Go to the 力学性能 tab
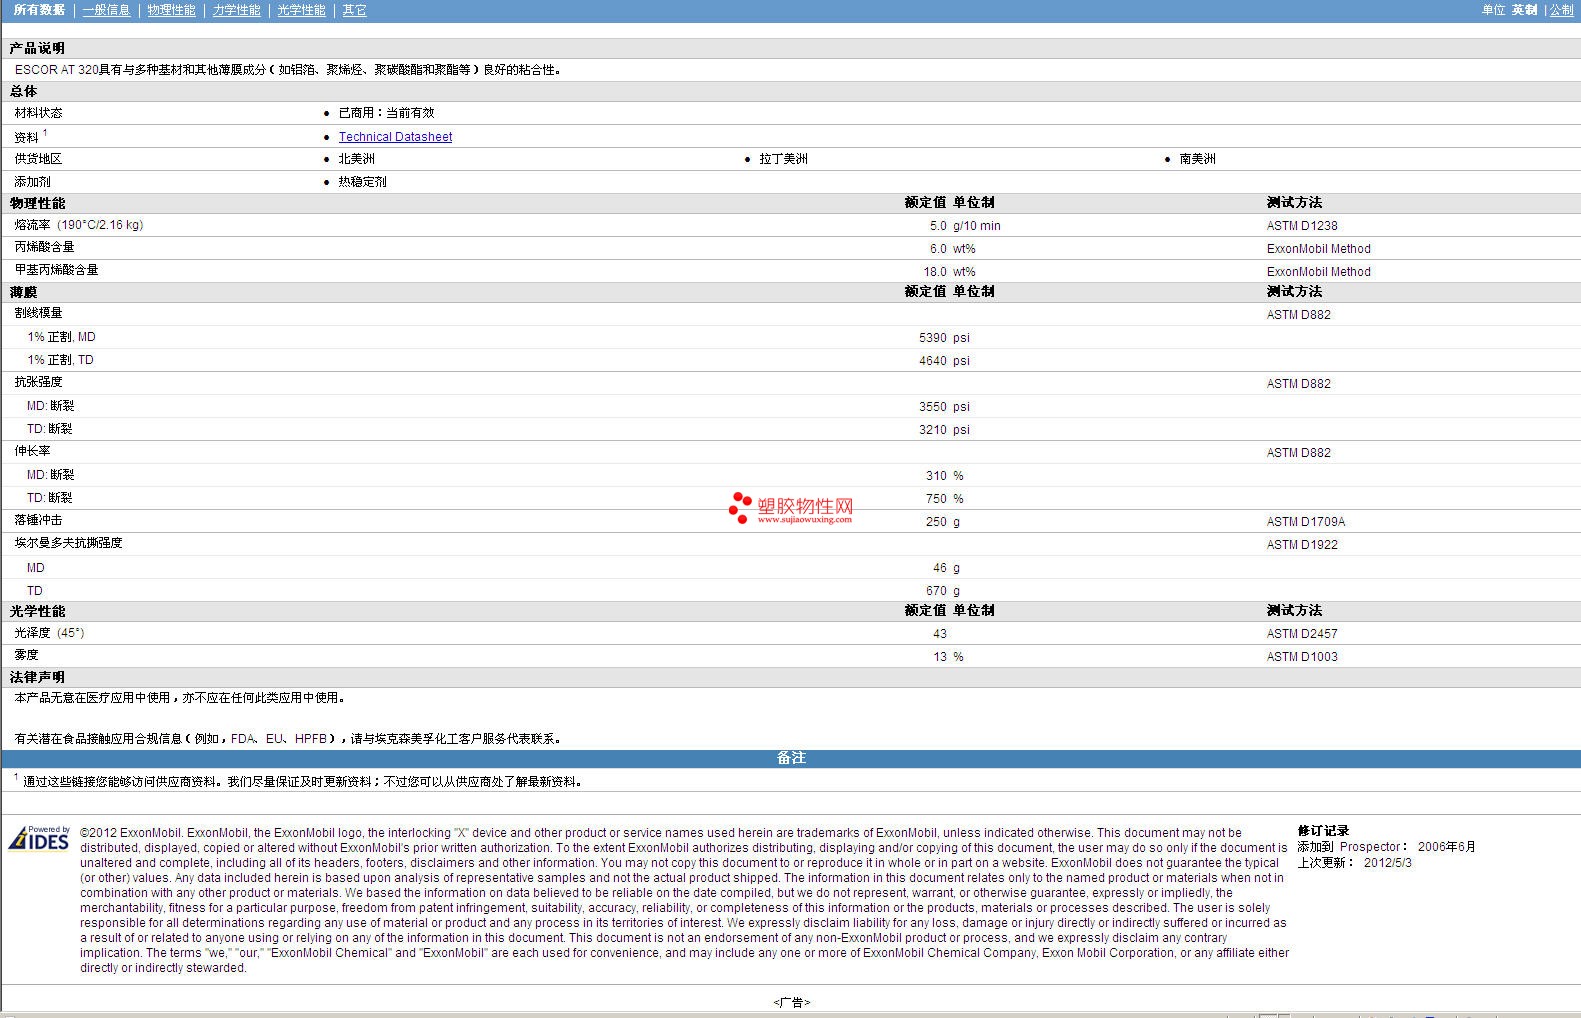 (x=236, y=10)
